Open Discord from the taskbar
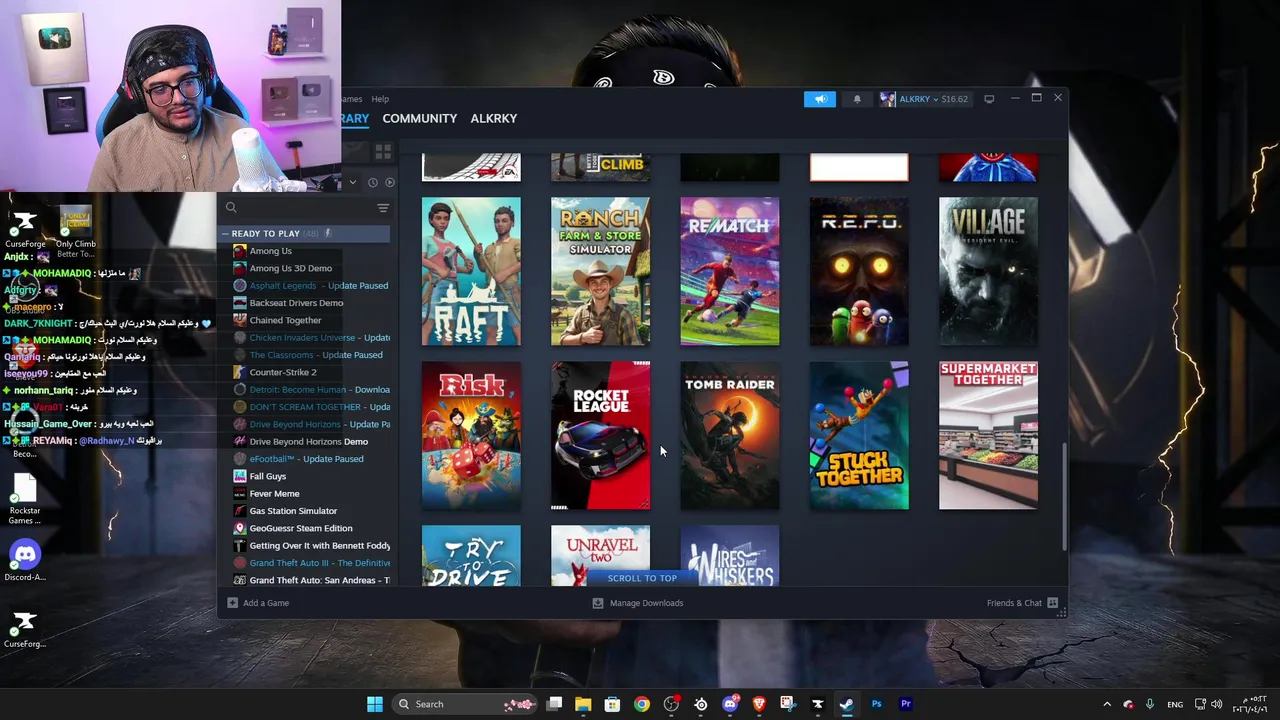Screen dimensions: 1280x720 [730, 704]
